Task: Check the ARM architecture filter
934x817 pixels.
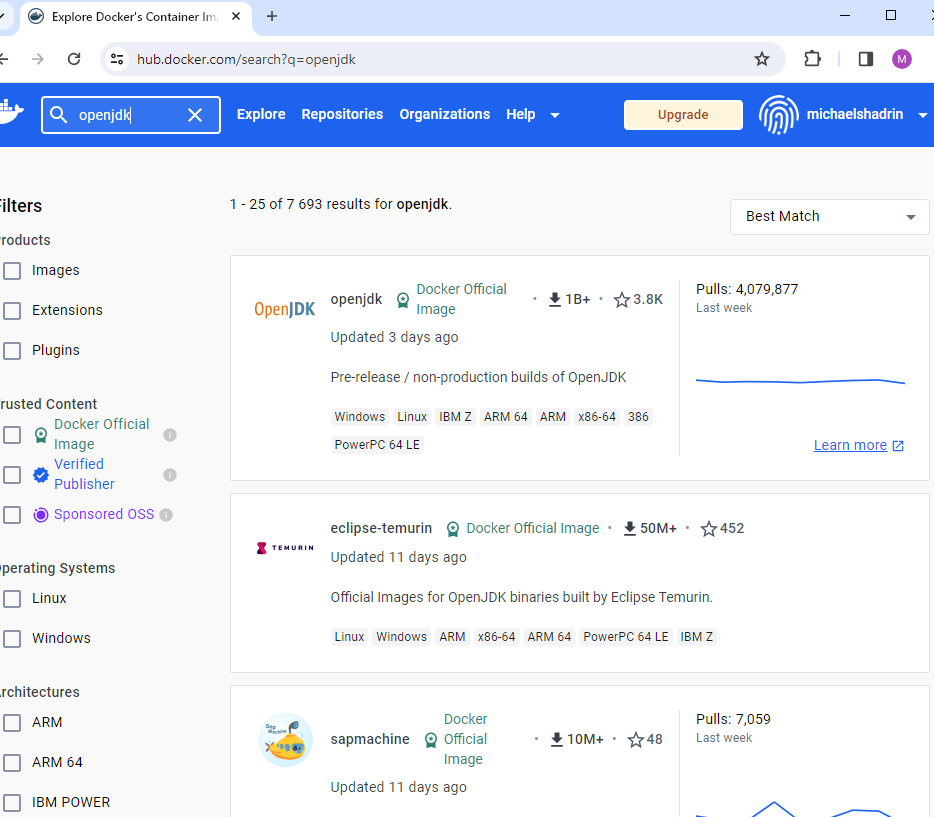Action: [12, 722]
